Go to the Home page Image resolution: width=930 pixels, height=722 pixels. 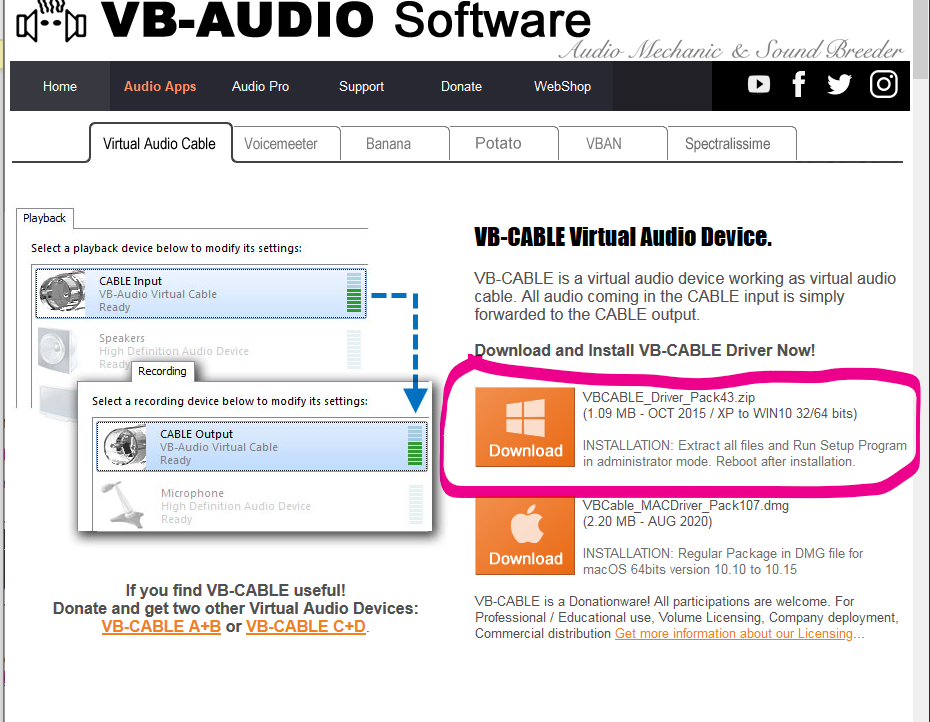(60, 87)
